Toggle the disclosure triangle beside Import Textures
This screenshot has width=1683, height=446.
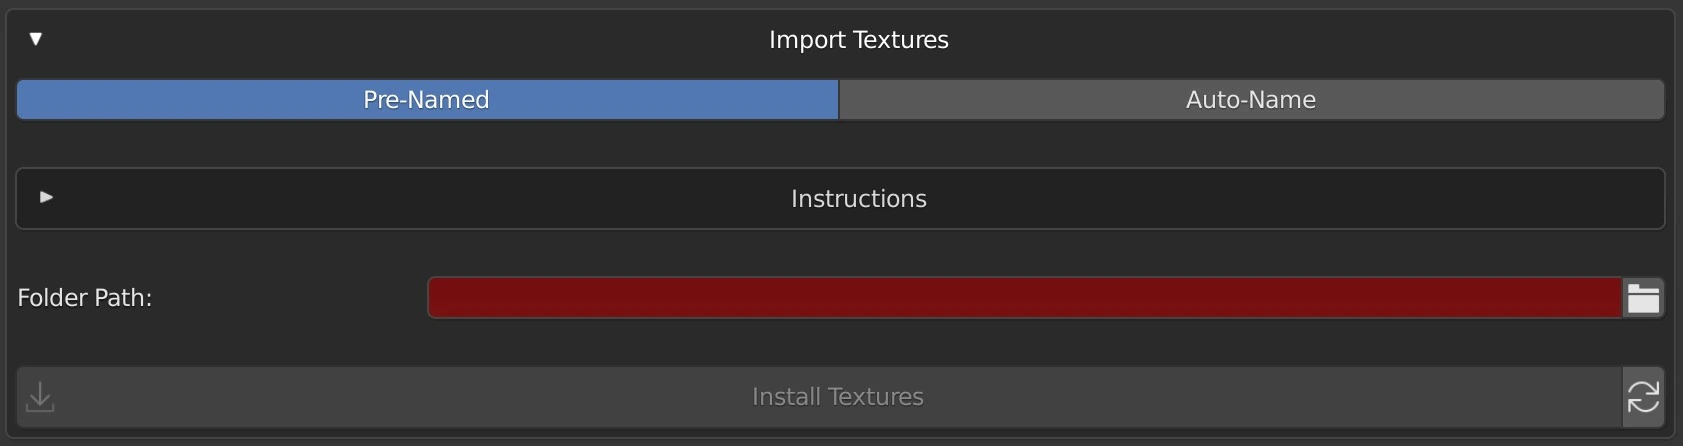pos(36,39)
